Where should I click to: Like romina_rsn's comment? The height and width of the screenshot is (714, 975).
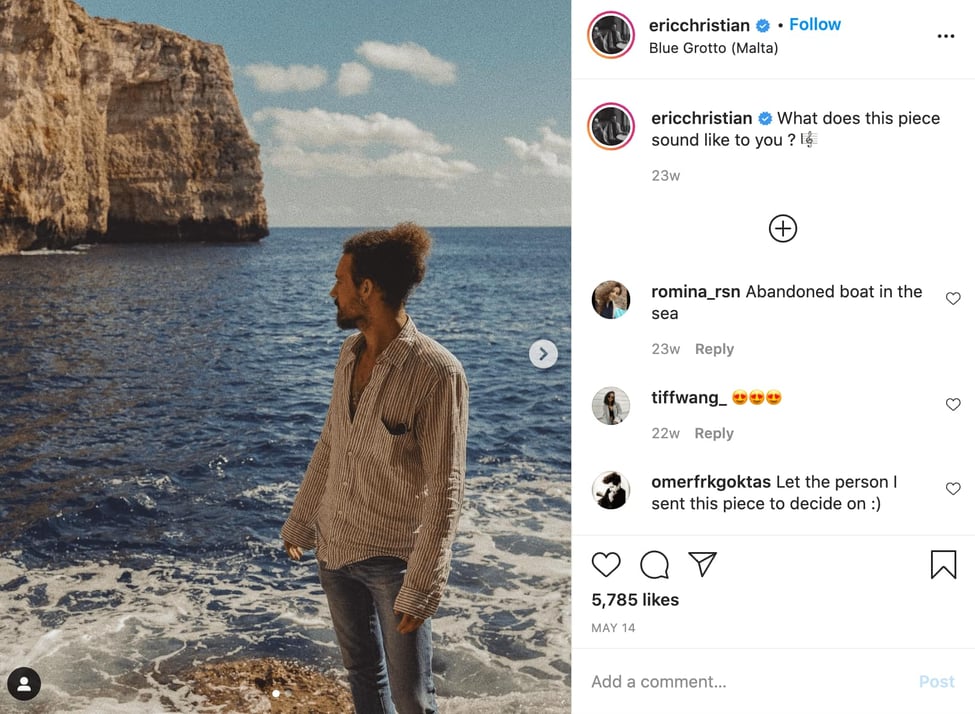pyautogui.click(x=953, y=299)
